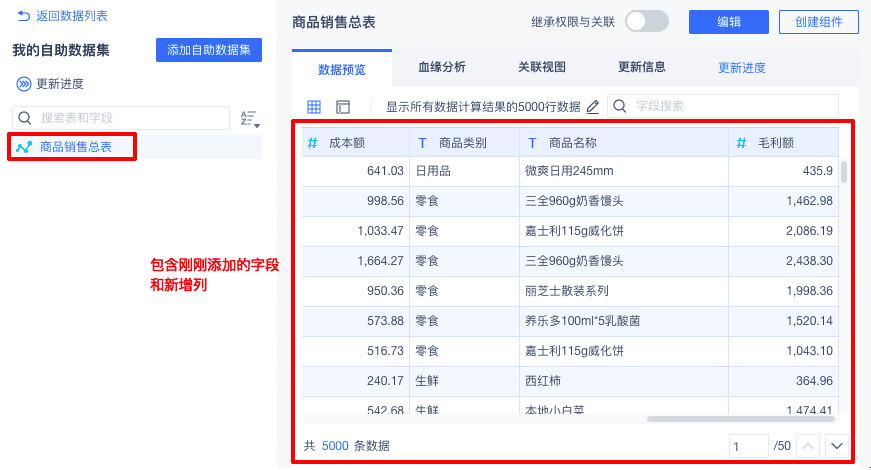871x470 pixels.
Task: Click 2,086.19 gross profit cell
Action: tap(784, 231)
